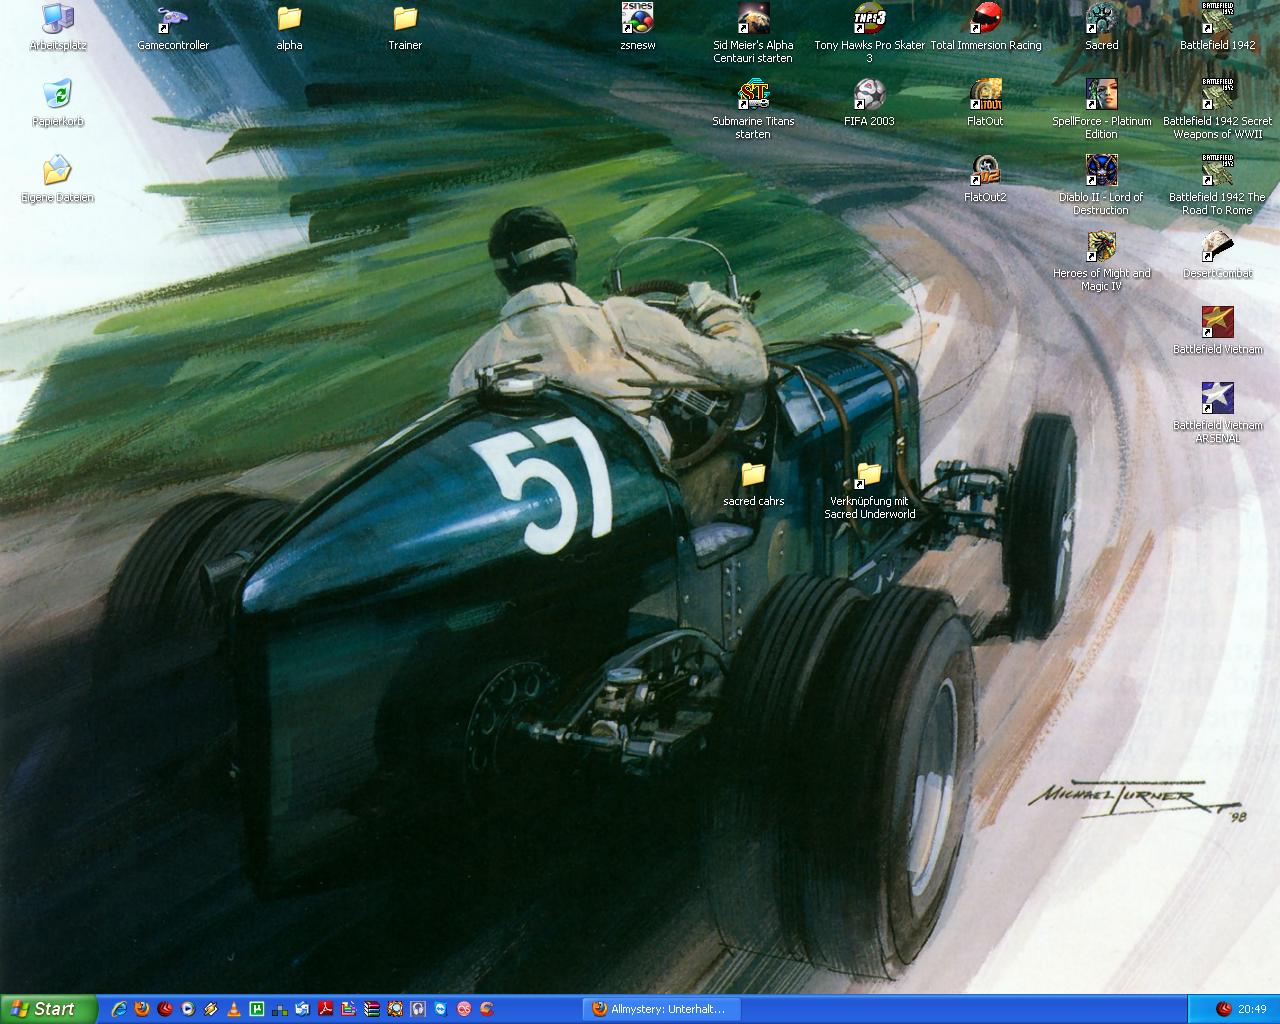
Task: Launch Sid Meier's Alpha Centauri shortcut
Action: pos(753,34)
